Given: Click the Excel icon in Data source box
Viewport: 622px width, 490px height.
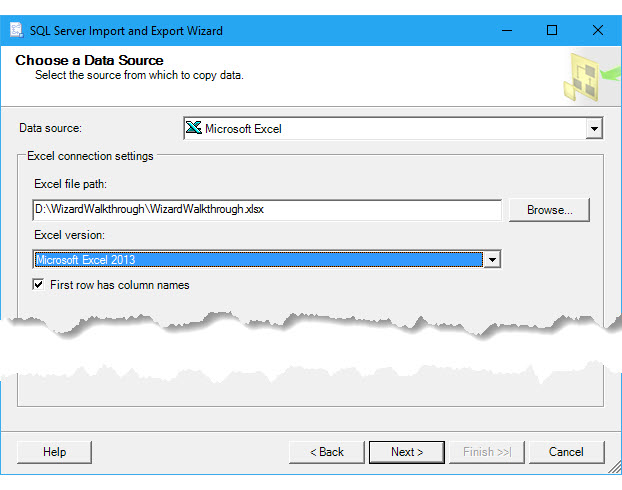Looking at the screenshot, I should [194, 128].
